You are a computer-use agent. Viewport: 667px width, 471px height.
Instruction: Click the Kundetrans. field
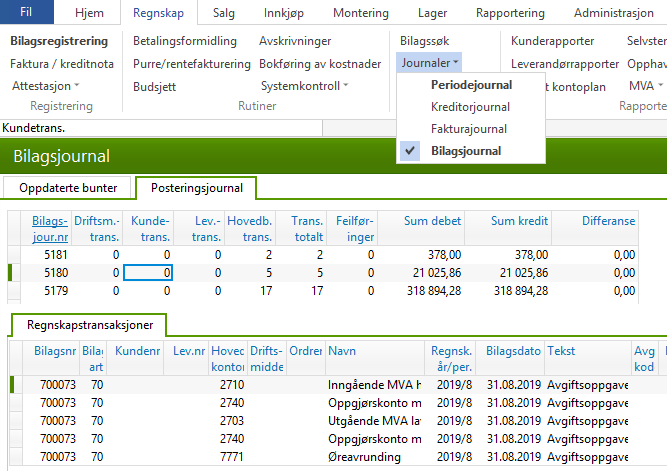pos(161,128)
